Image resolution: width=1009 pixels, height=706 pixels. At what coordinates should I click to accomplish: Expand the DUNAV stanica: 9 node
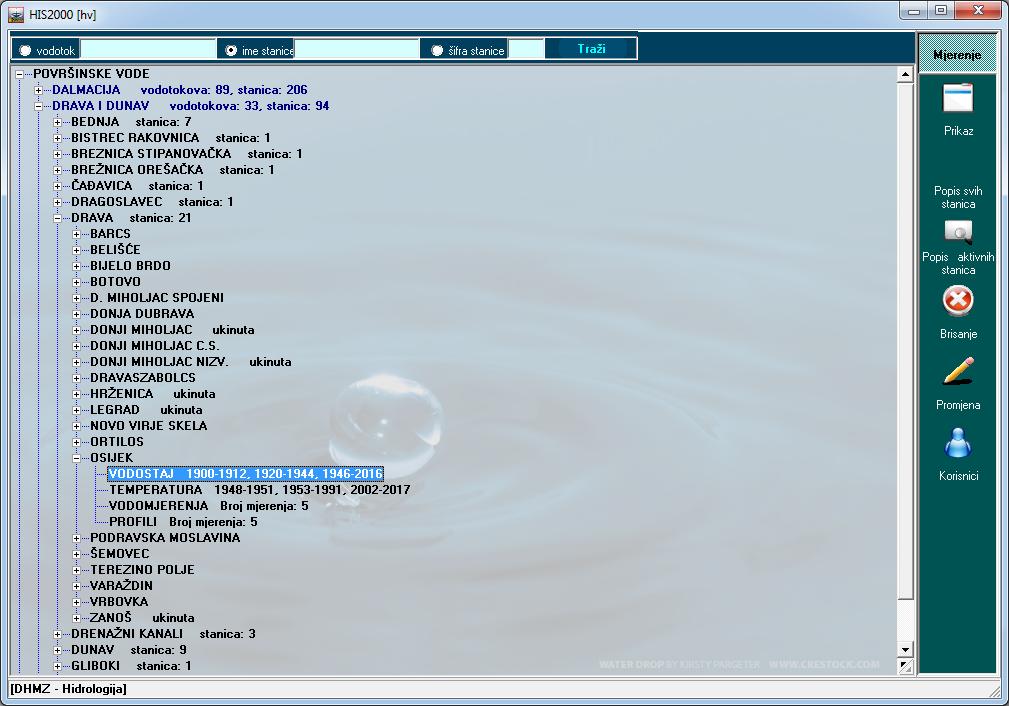click(x=57, y=650)
